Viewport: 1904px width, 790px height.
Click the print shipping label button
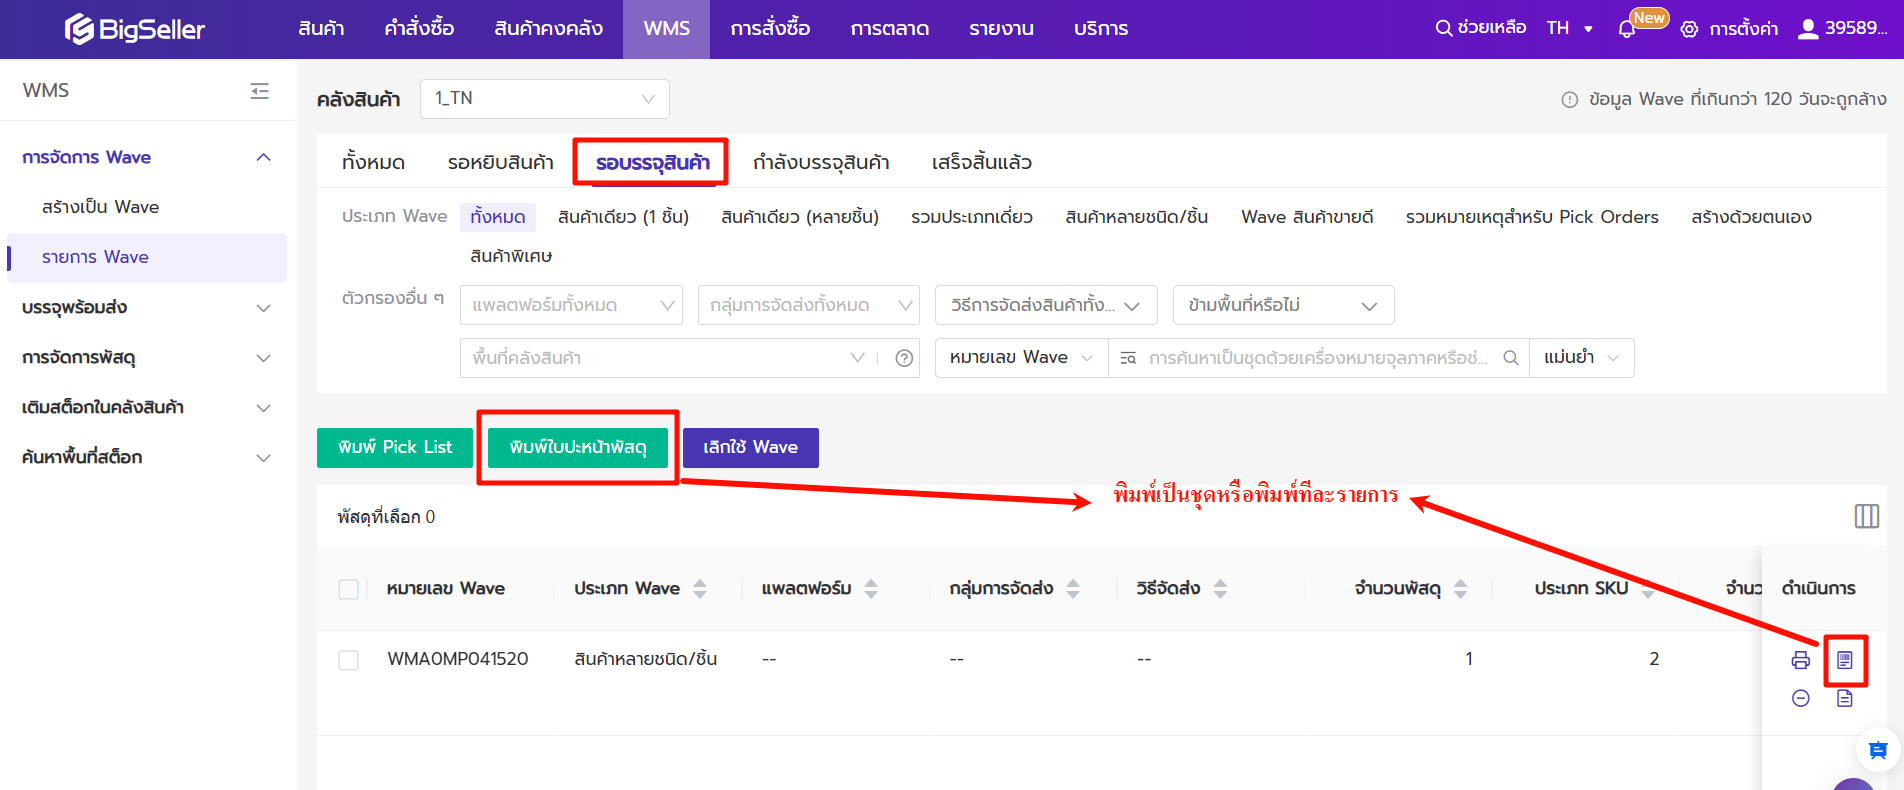click(x=577, y=447)
